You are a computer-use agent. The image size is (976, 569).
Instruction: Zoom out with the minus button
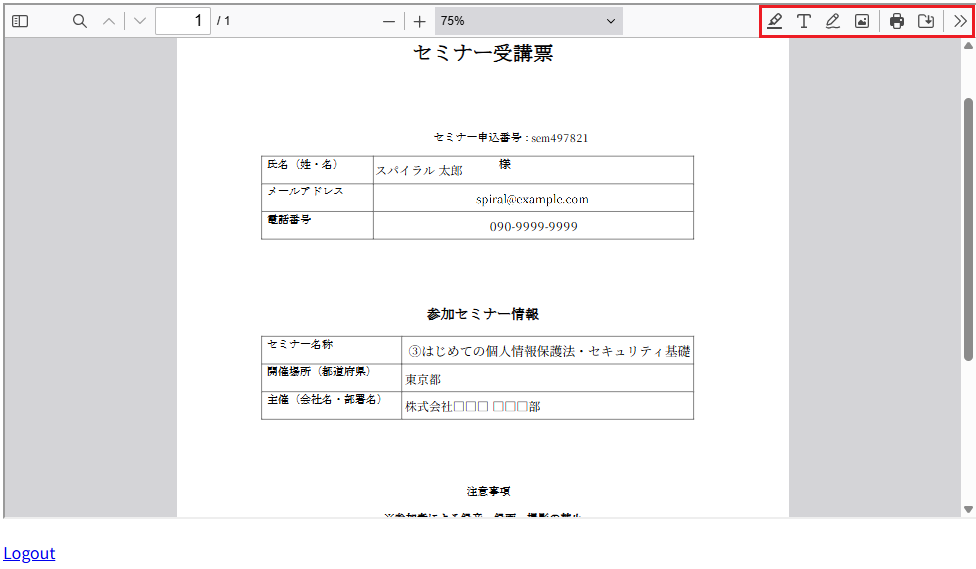(x=389, y=21)
